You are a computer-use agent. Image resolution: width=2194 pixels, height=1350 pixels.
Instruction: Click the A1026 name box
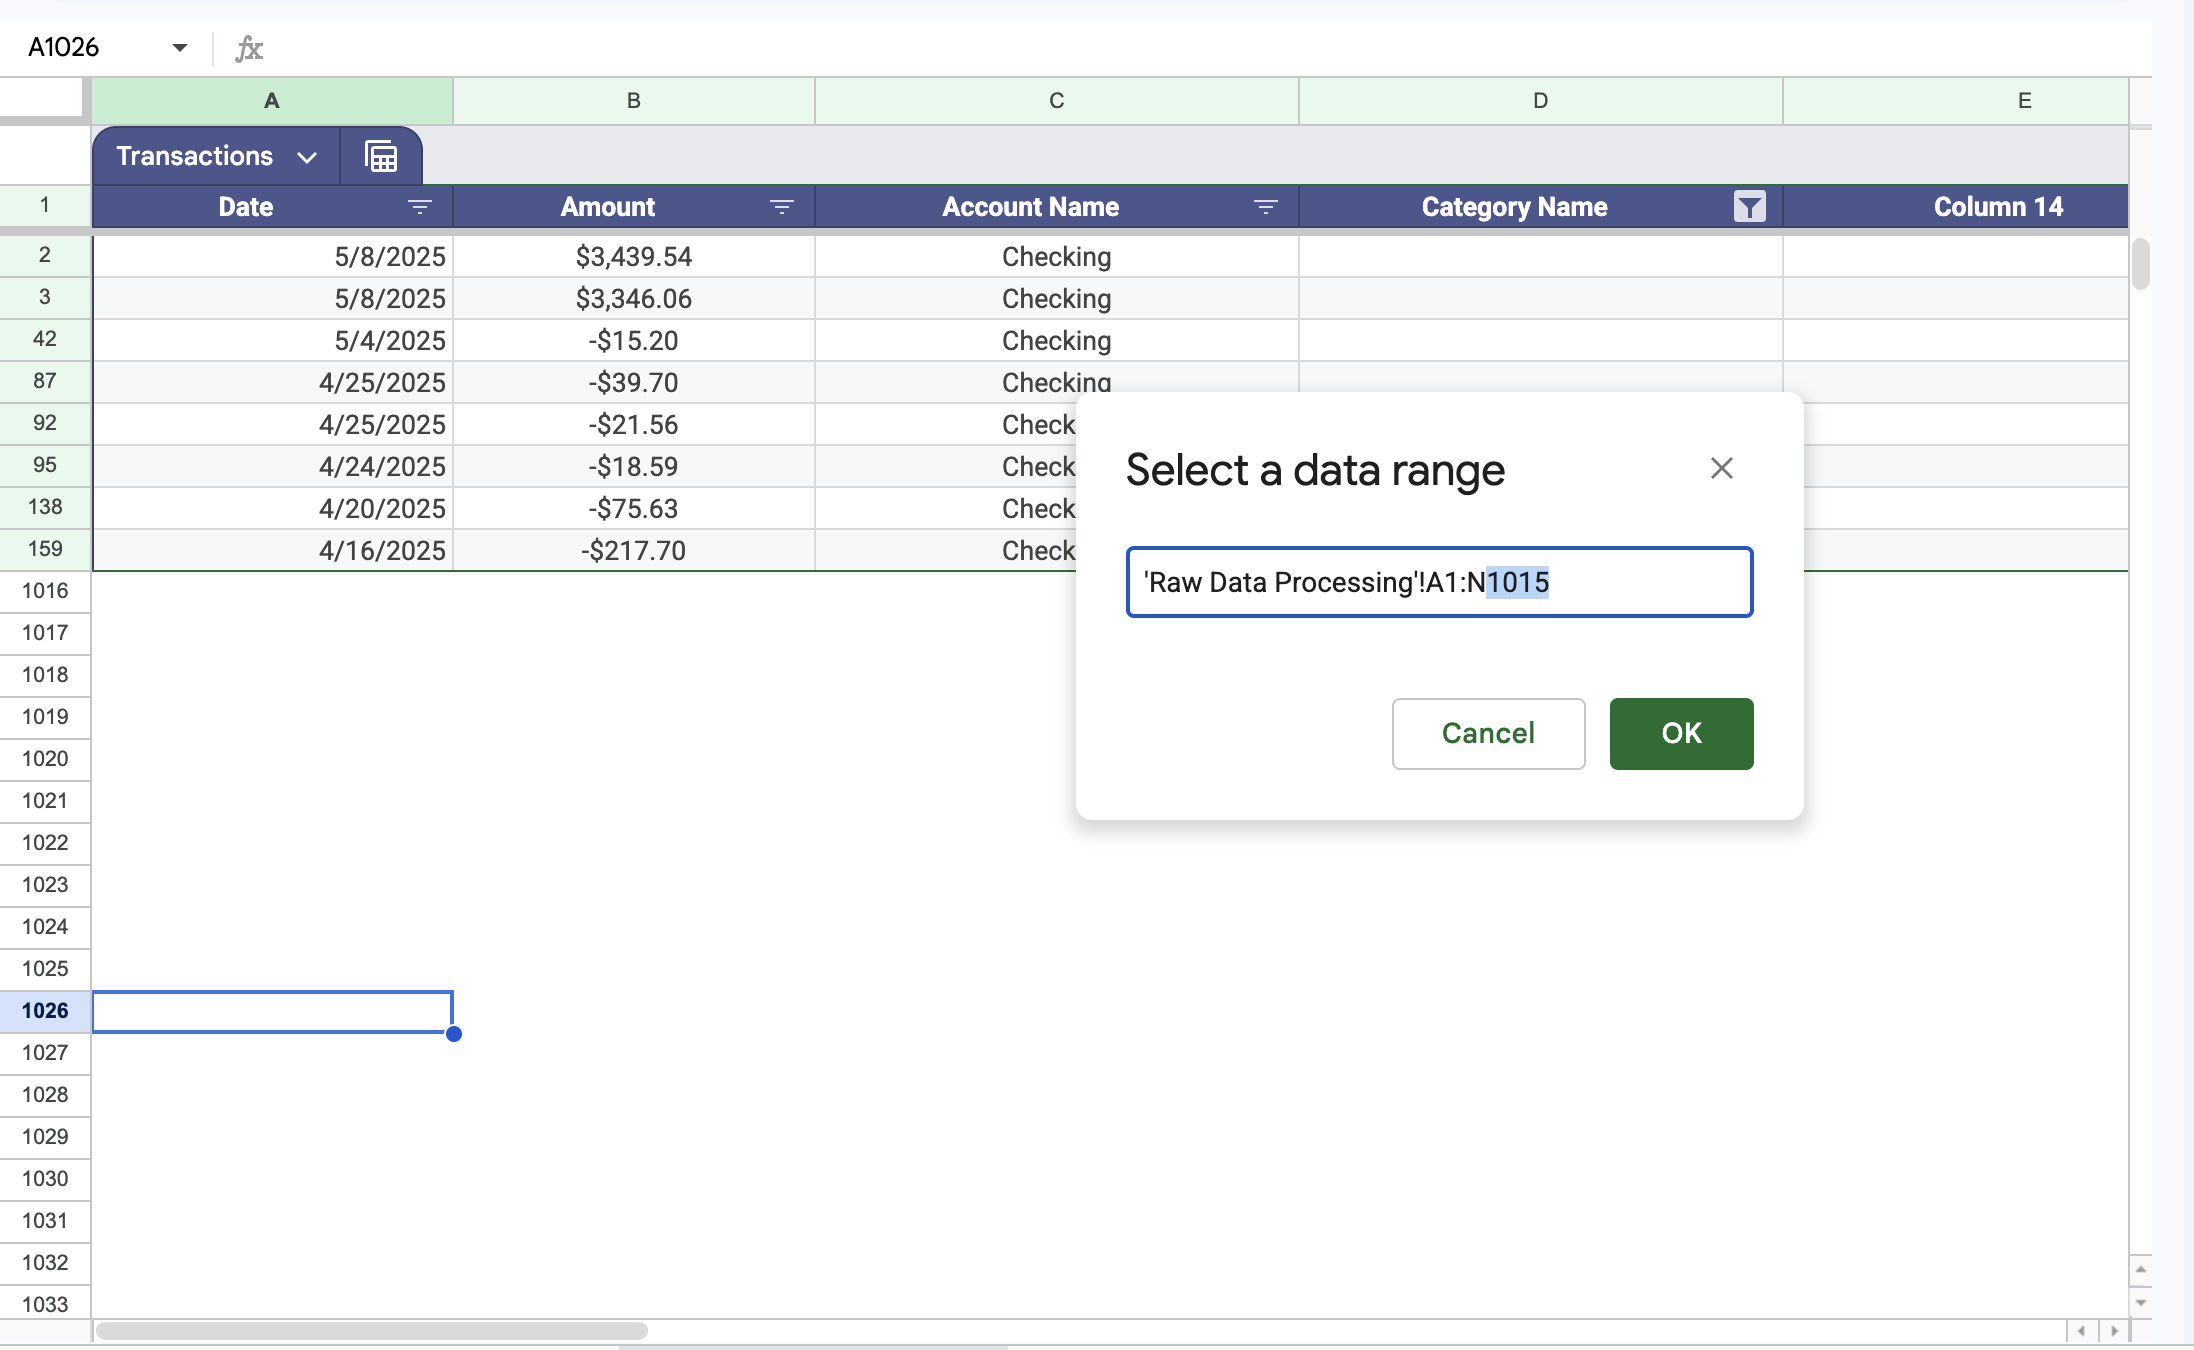point(64,47)
